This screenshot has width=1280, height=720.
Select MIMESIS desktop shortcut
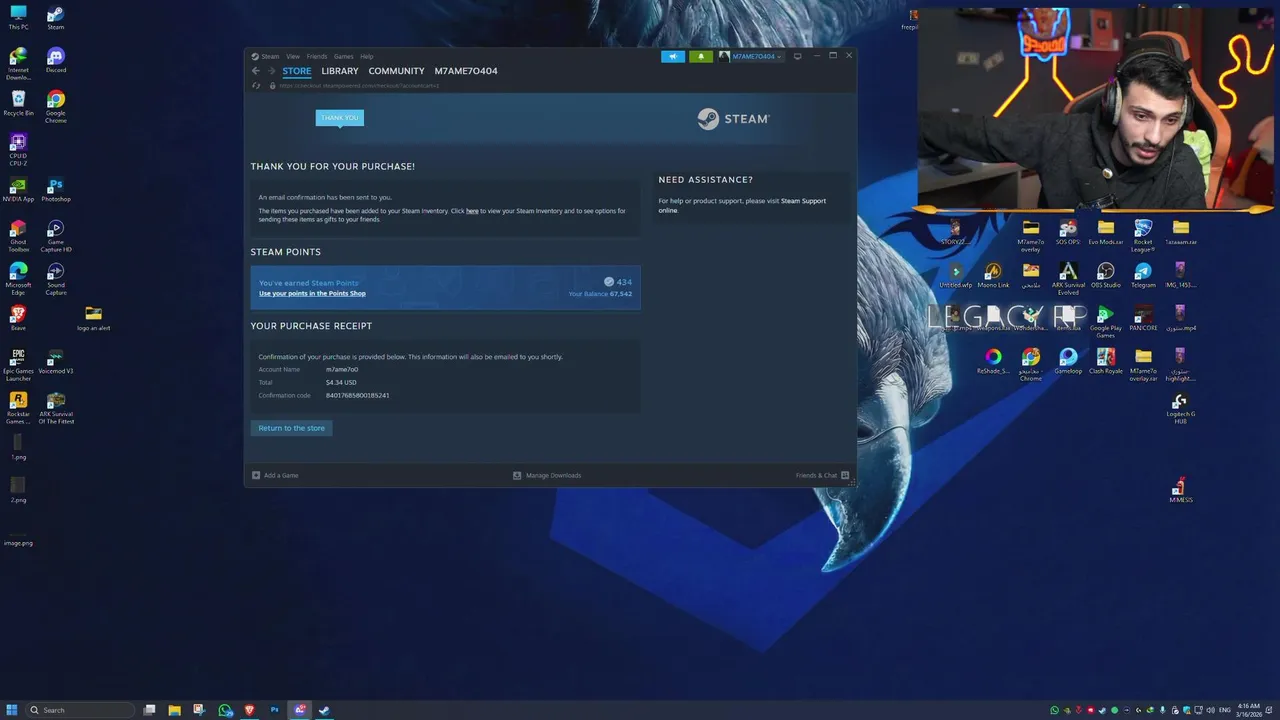[x=1181, y=490]
